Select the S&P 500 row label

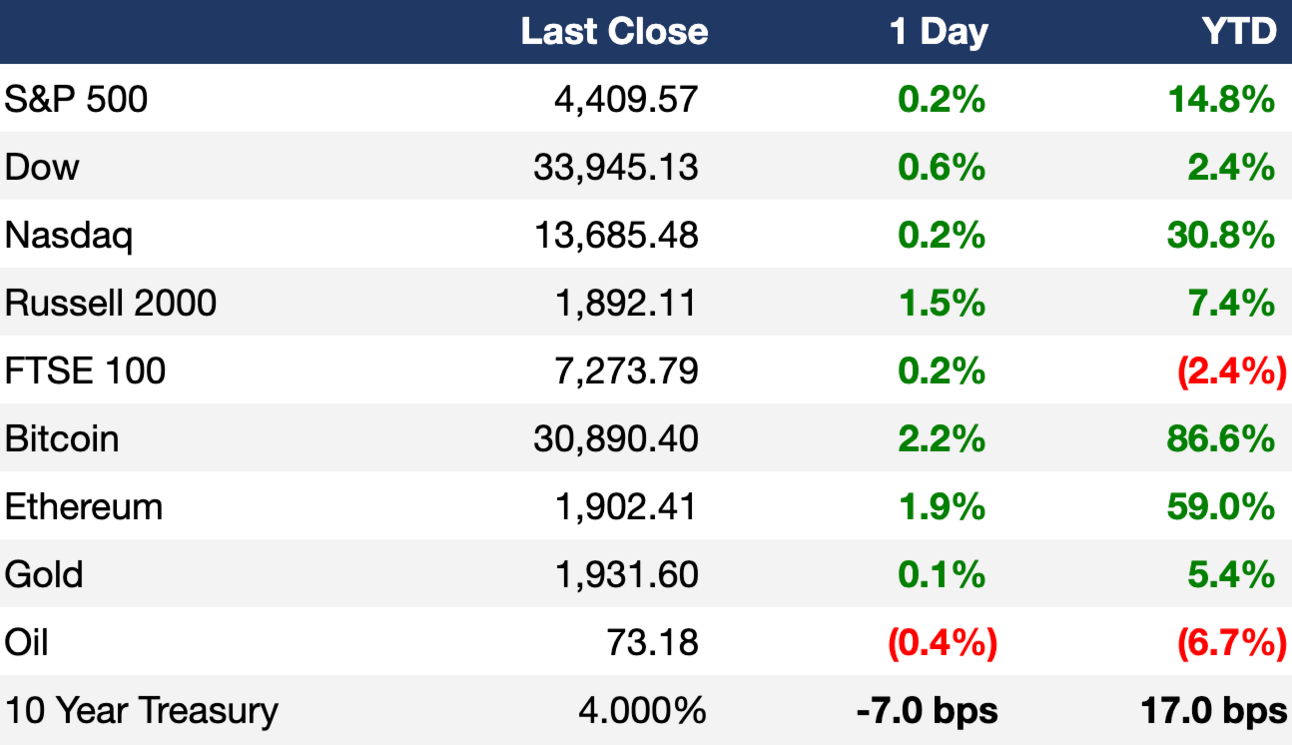pos(76,99)
